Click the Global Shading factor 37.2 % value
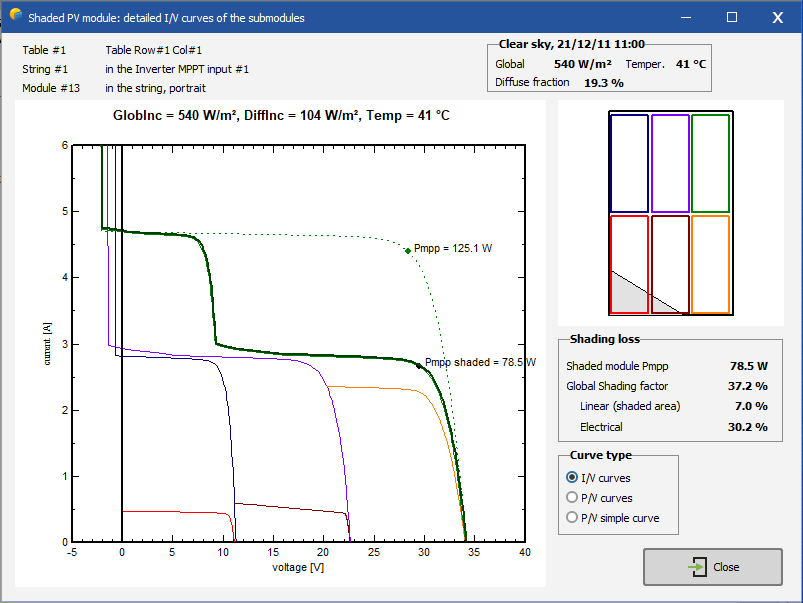This screenshot has width=803, height=603. tap(748, 386)
